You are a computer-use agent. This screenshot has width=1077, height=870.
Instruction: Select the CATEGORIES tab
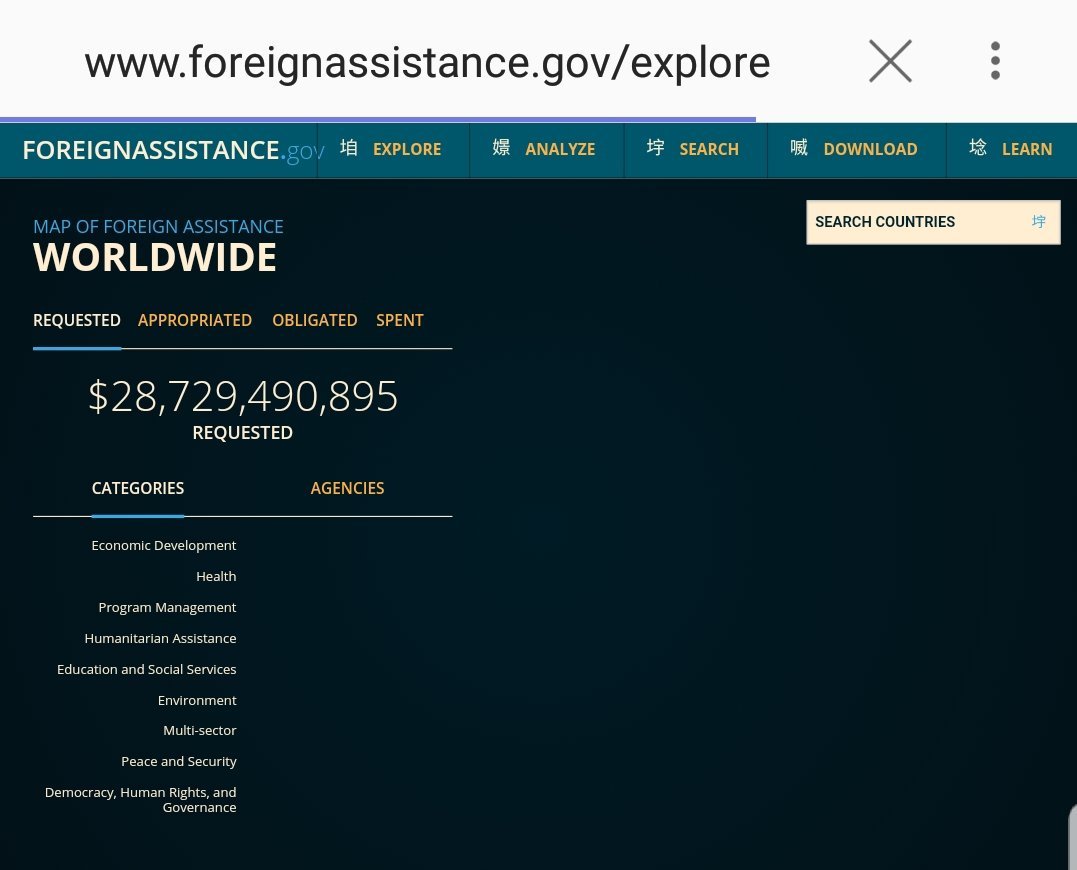tap(138, 488)
